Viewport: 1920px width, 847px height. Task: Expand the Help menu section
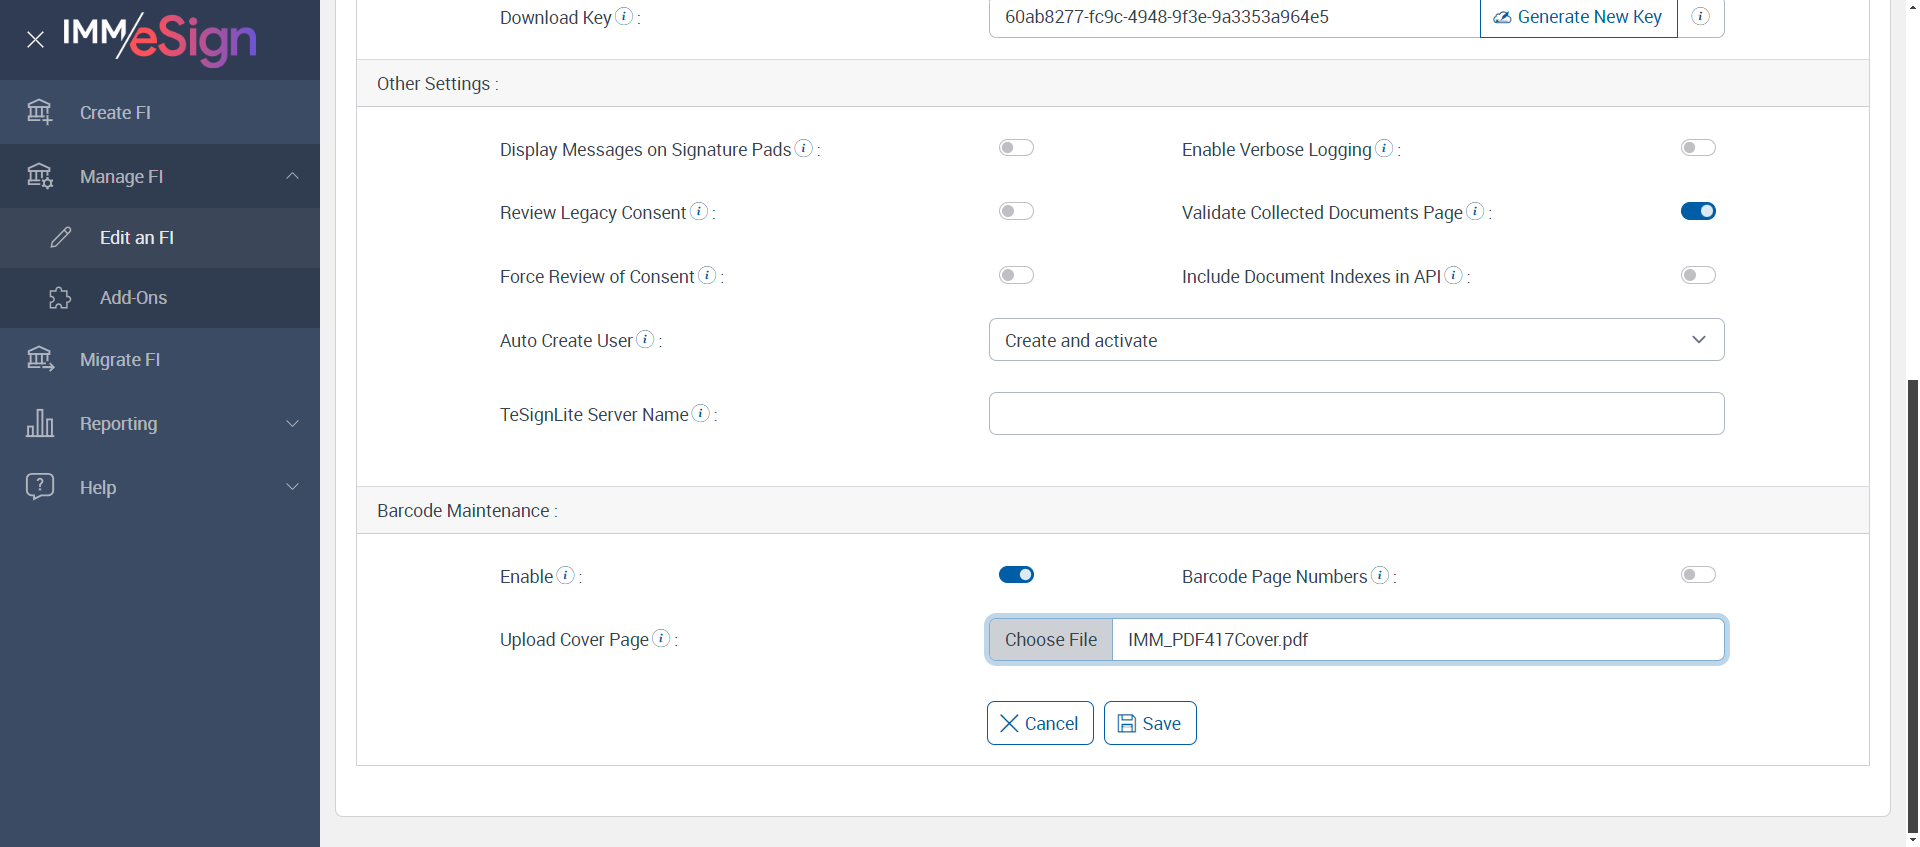click(160, 487)
